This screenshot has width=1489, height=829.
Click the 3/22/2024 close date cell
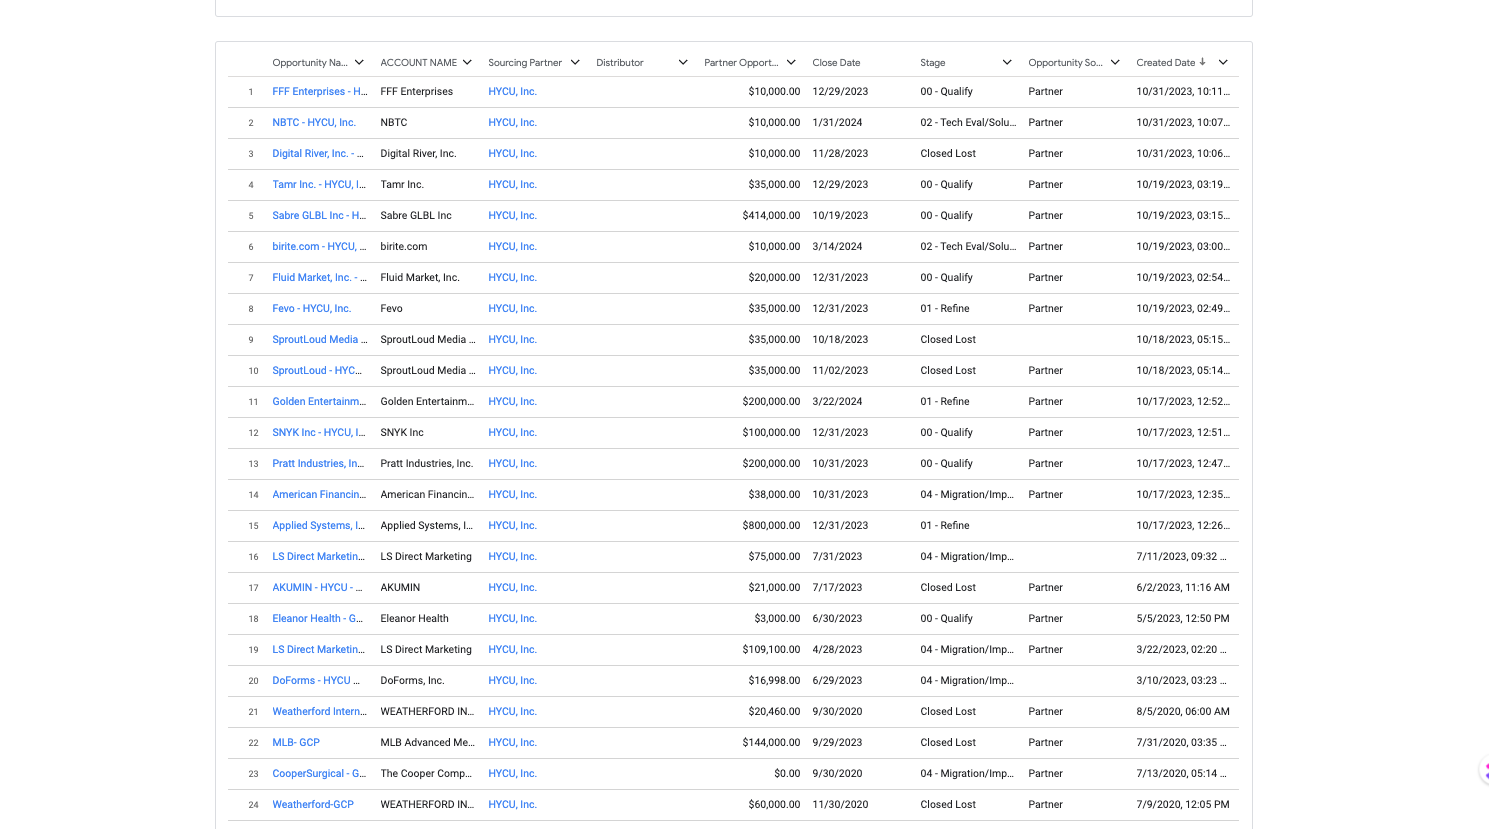(837, 402)
